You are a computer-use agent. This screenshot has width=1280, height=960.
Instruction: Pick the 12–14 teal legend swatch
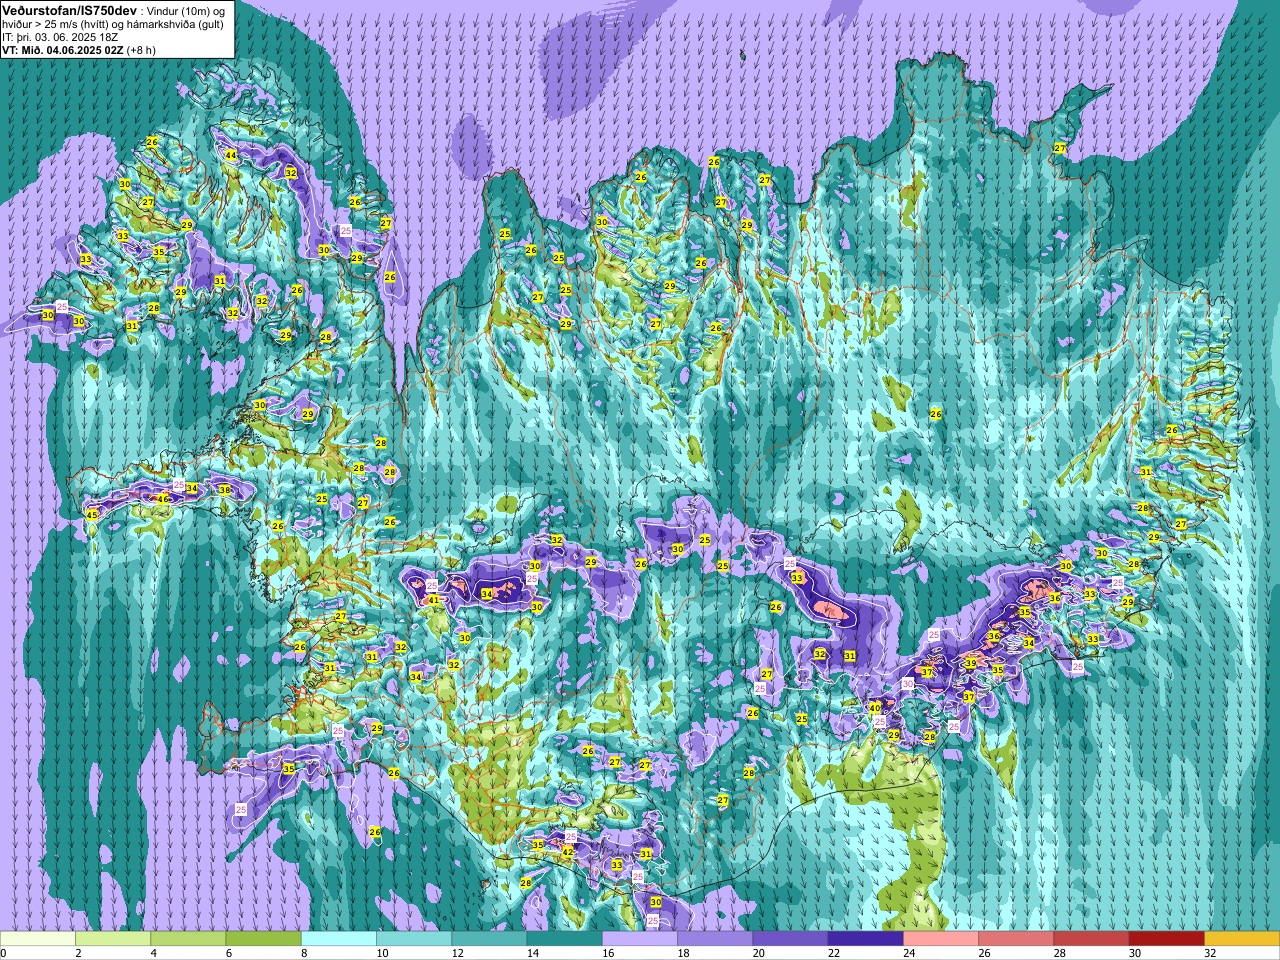tap(489, 939)
